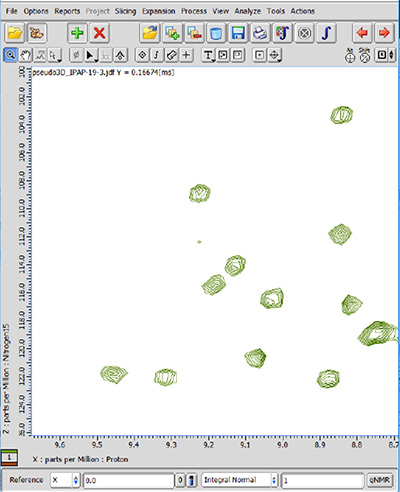The image size is (400, 492).
Task: Open the View menu
Action: [221, 11]
